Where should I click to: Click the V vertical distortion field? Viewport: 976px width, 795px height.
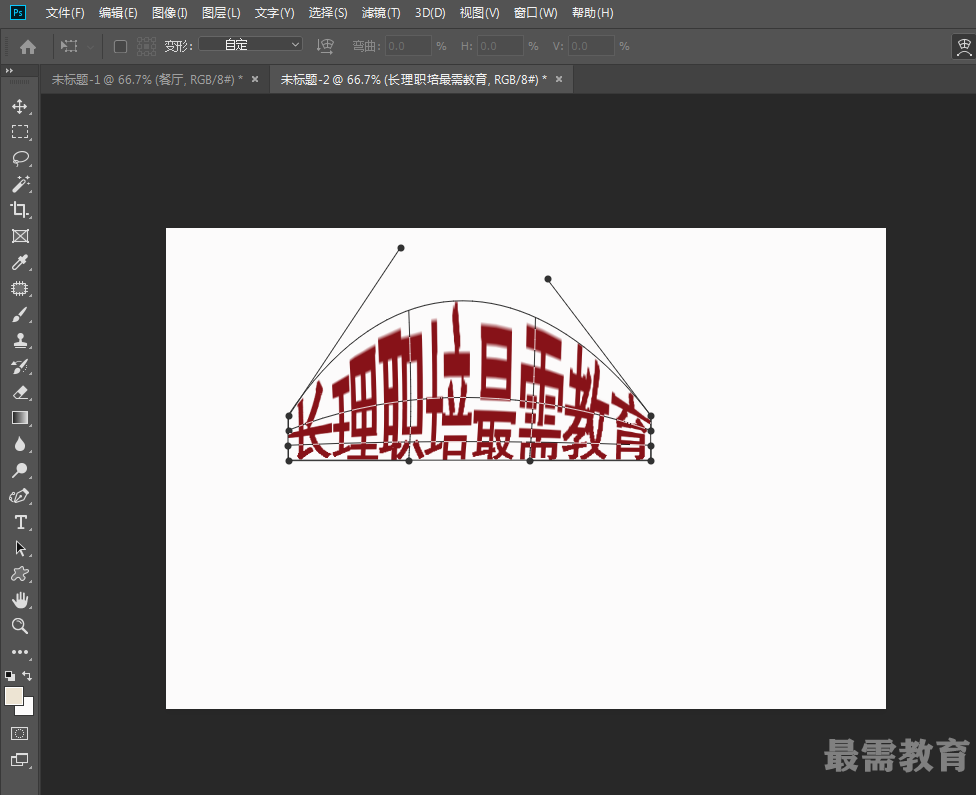point(591,46)
